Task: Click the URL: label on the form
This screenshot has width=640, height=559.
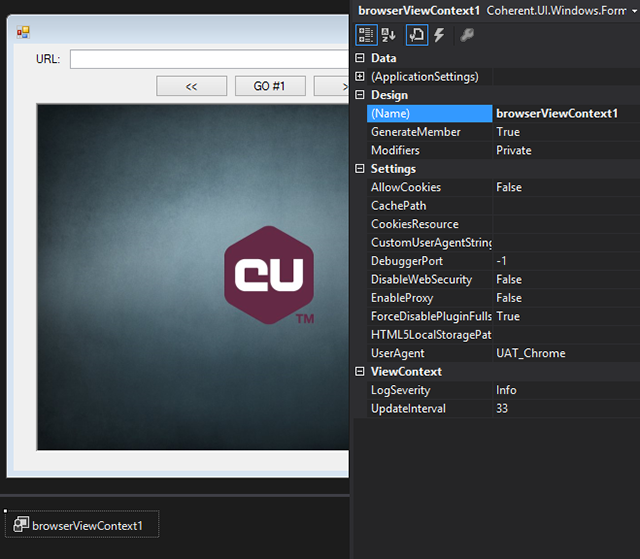Action: [x=48, y=59]
